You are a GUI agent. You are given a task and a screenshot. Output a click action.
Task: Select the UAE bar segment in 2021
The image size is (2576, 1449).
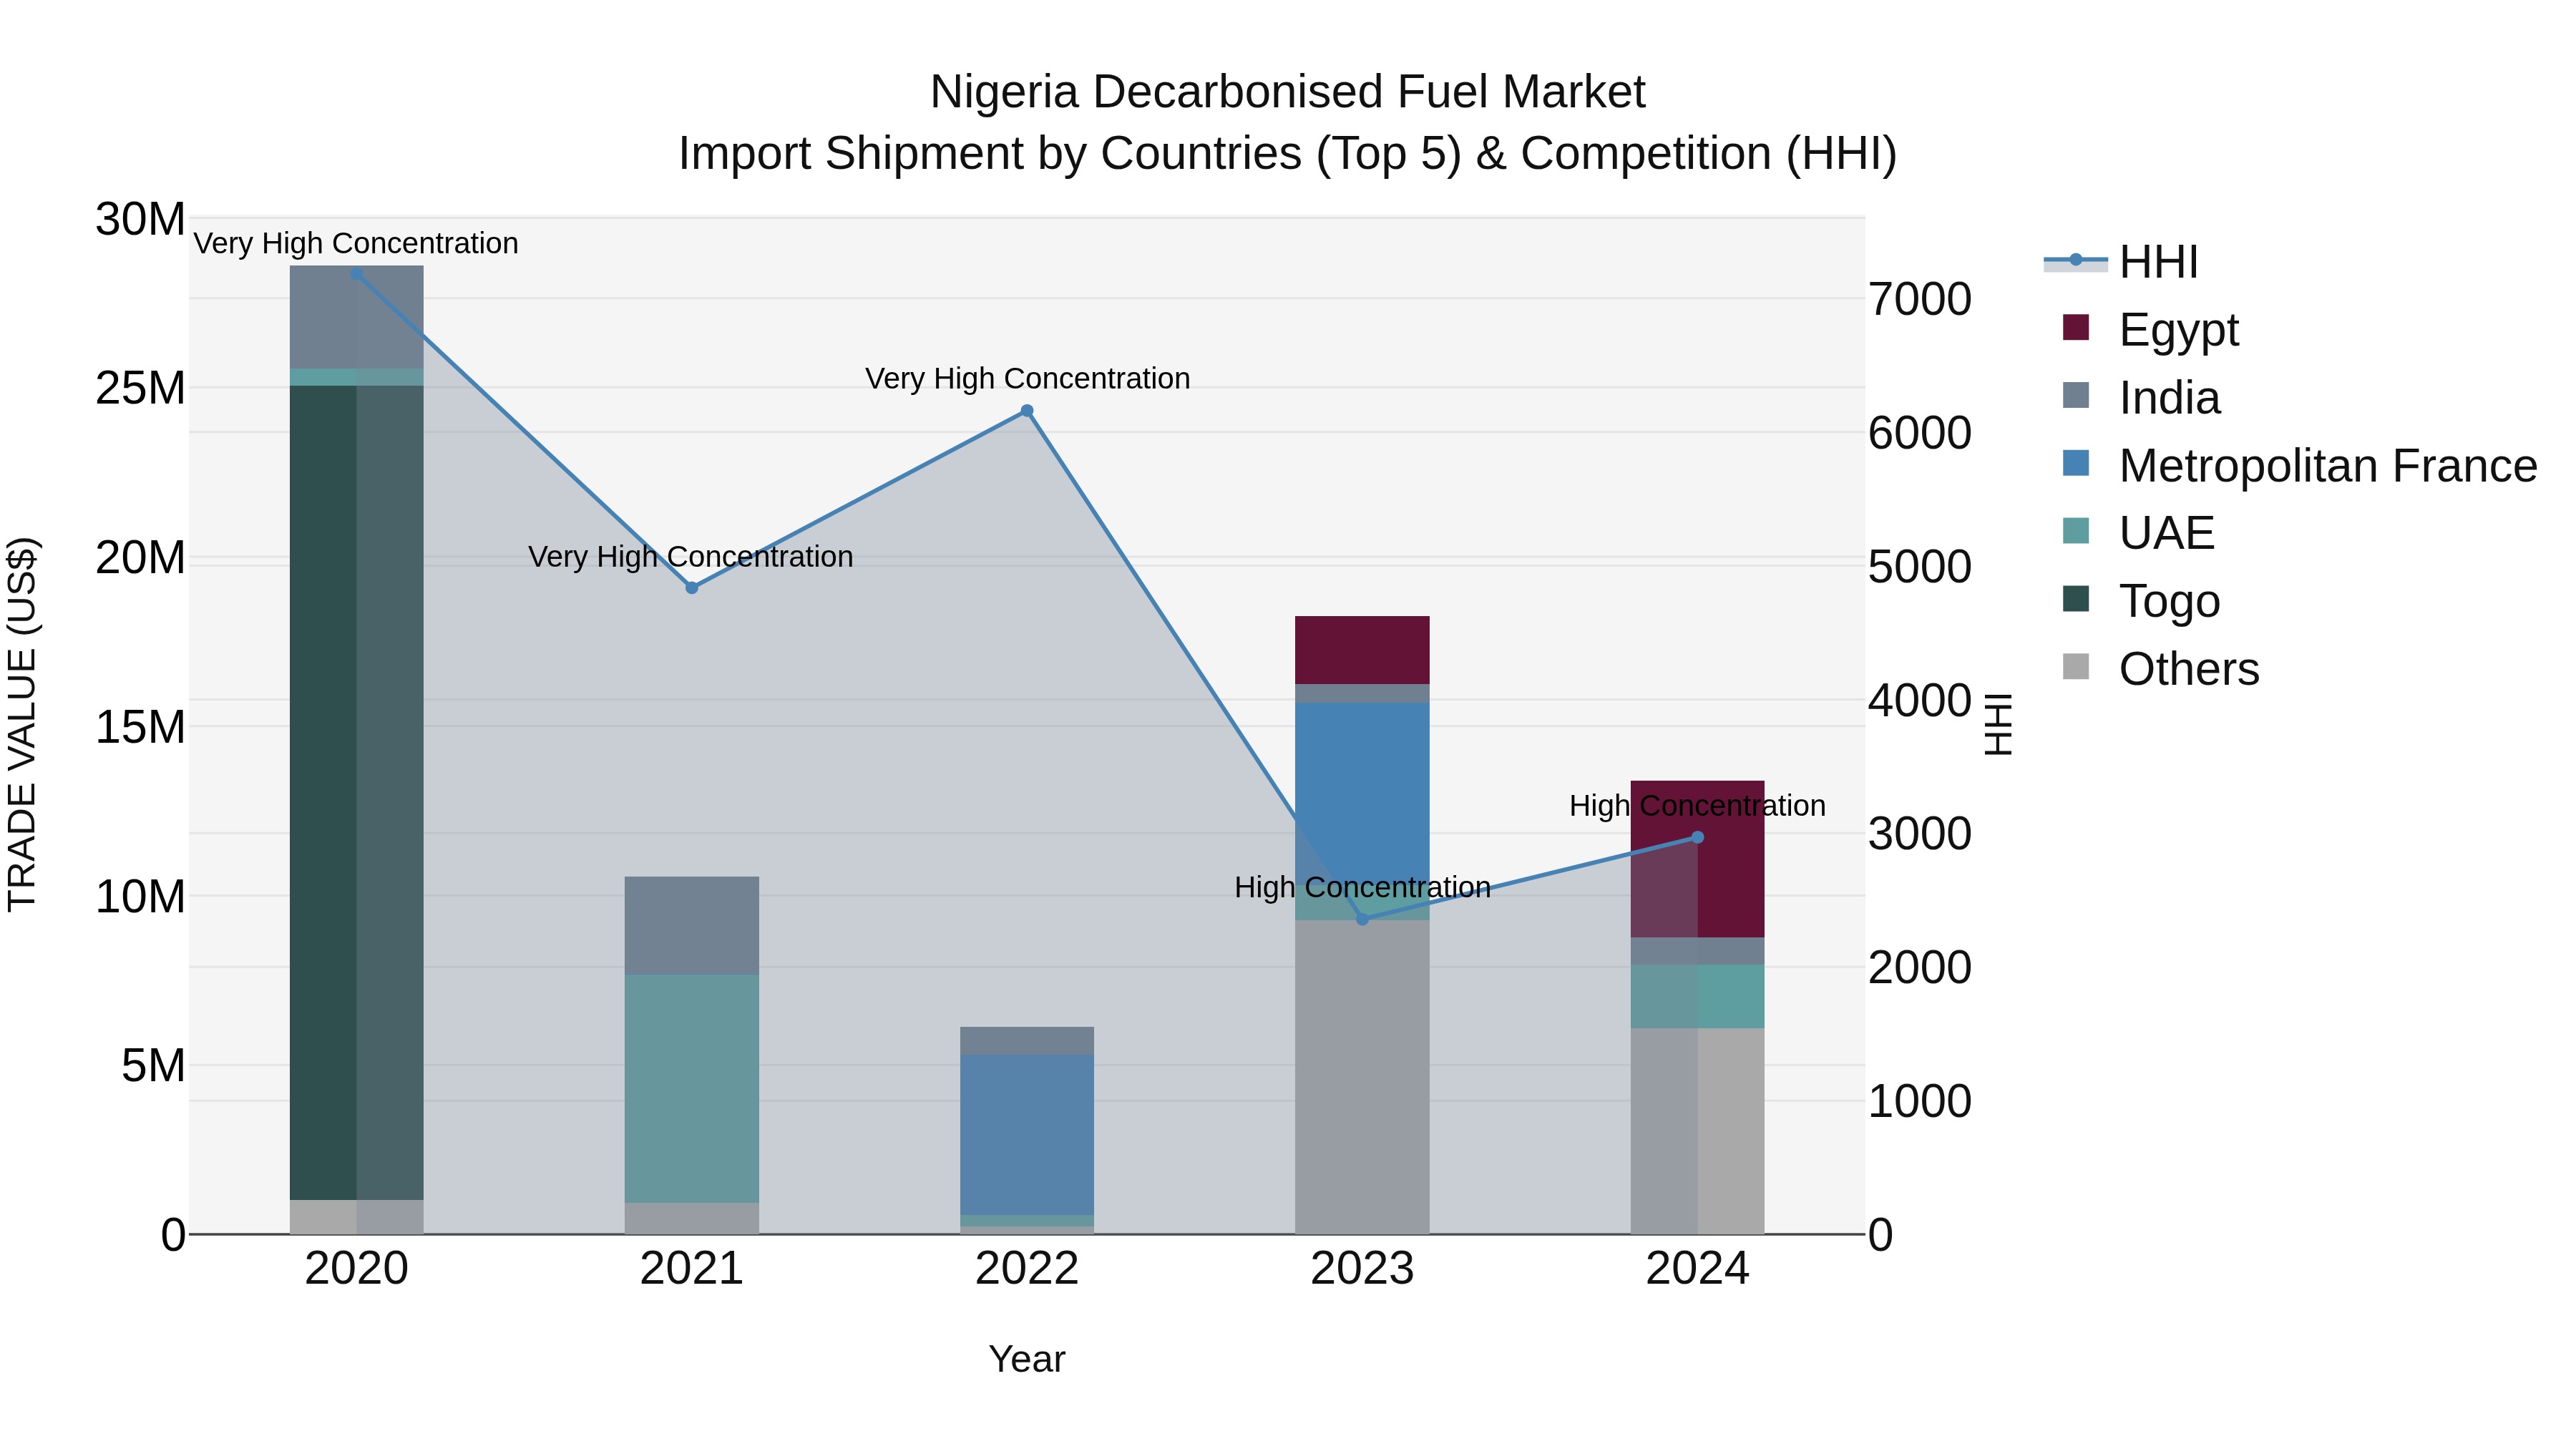coord(692,1088)
